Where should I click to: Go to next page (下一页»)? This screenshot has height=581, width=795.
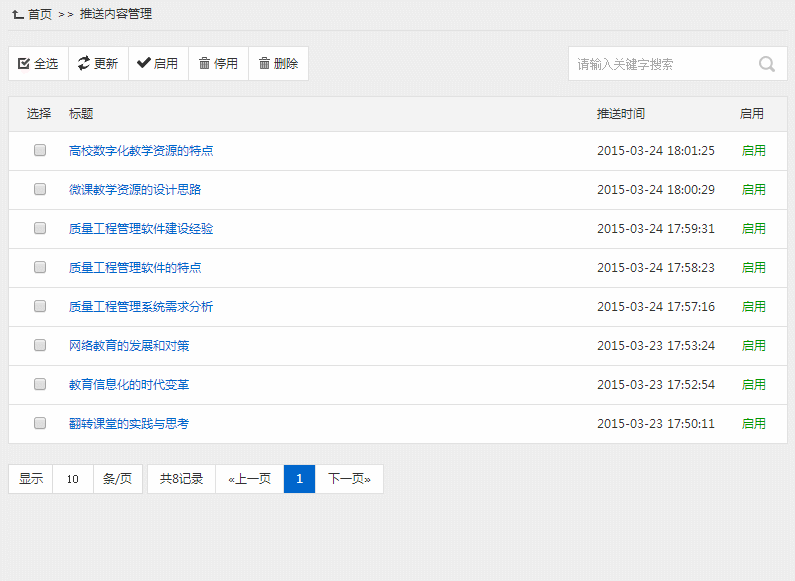click(349, 479)
